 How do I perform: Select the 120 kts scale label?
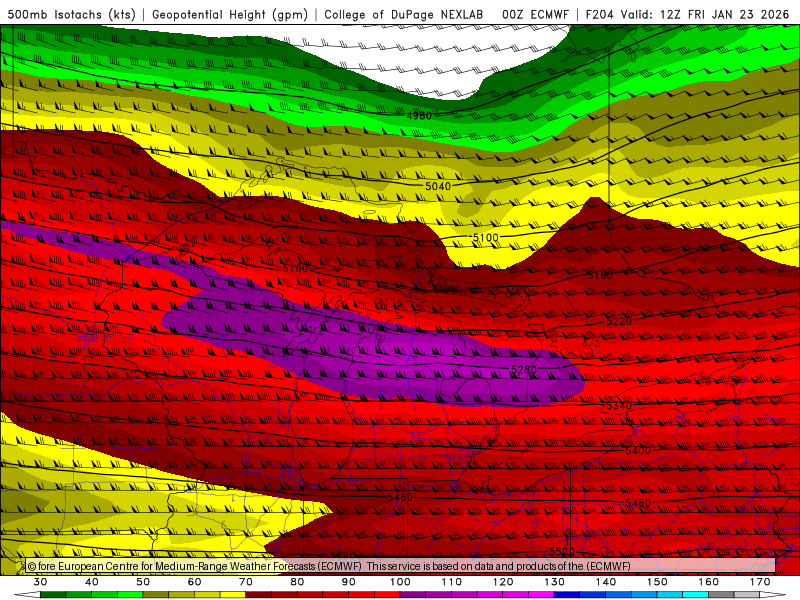point(503,582)
